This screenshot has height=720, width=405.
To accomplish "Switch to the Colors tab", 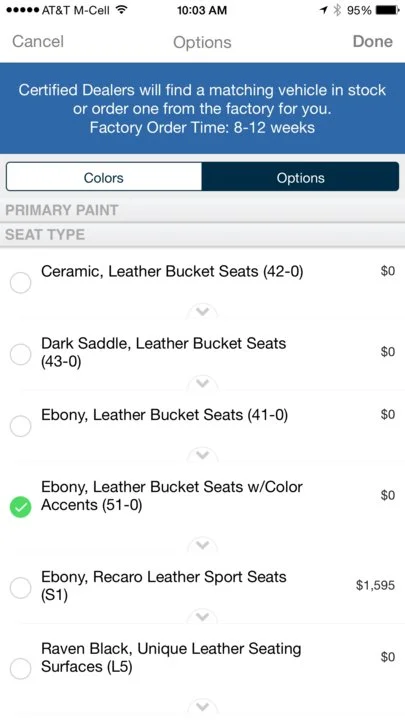I will [x=104, y=177].
